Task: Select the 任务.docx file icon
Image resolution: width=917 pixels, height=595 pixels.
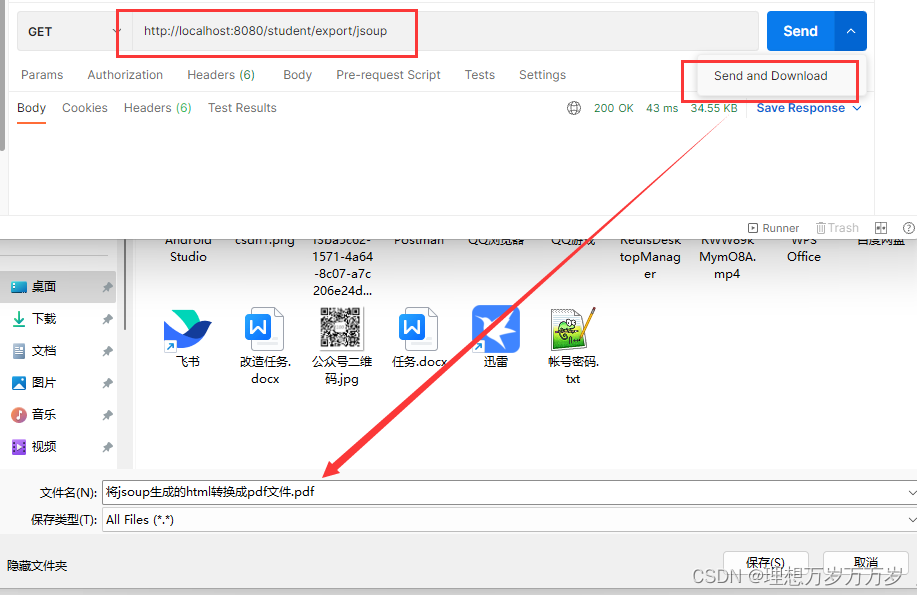Action: point(418,329)
